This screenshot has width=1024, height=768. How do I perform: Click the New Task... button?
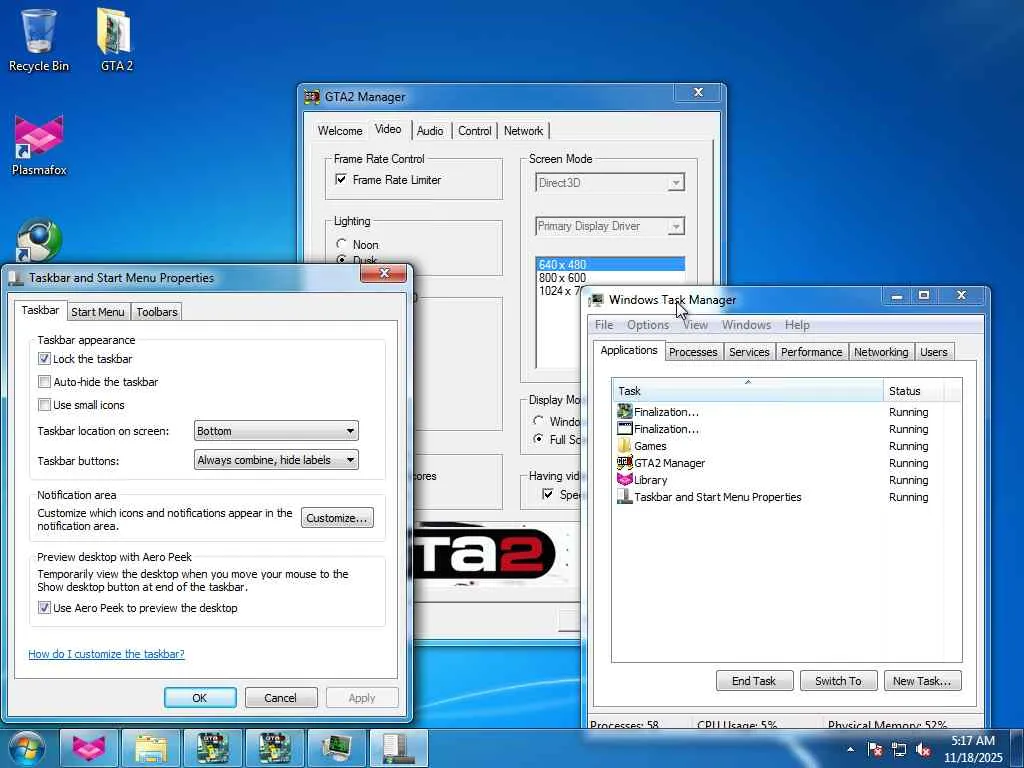click(x=922, y=680)
